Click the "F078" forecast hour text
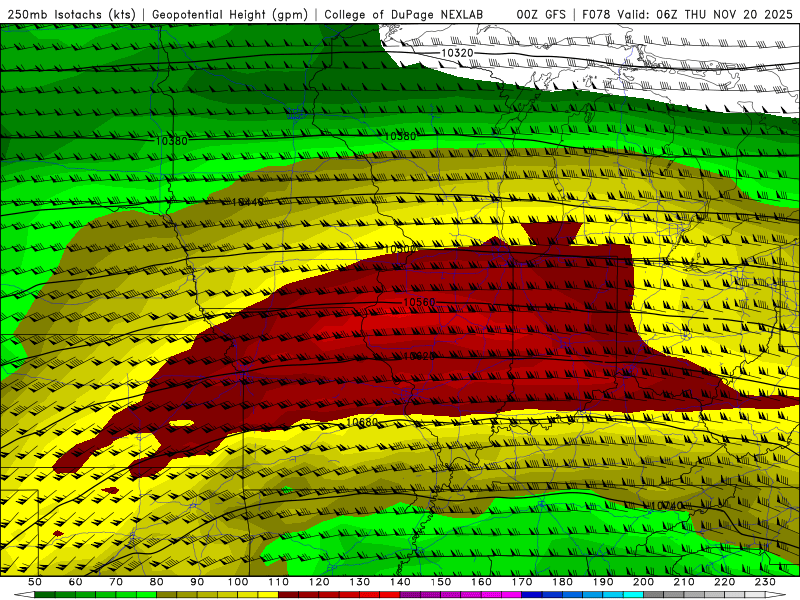 [596, 14]
